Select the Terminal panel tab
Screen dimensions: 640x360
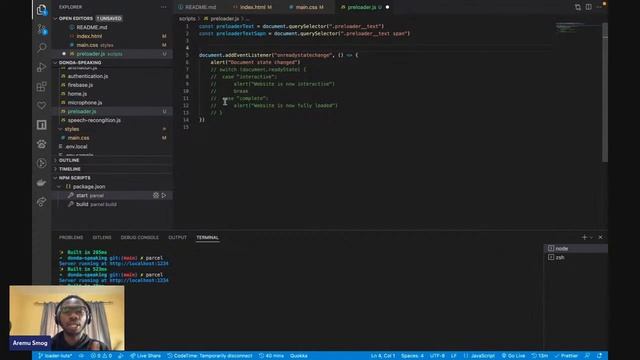207,237
